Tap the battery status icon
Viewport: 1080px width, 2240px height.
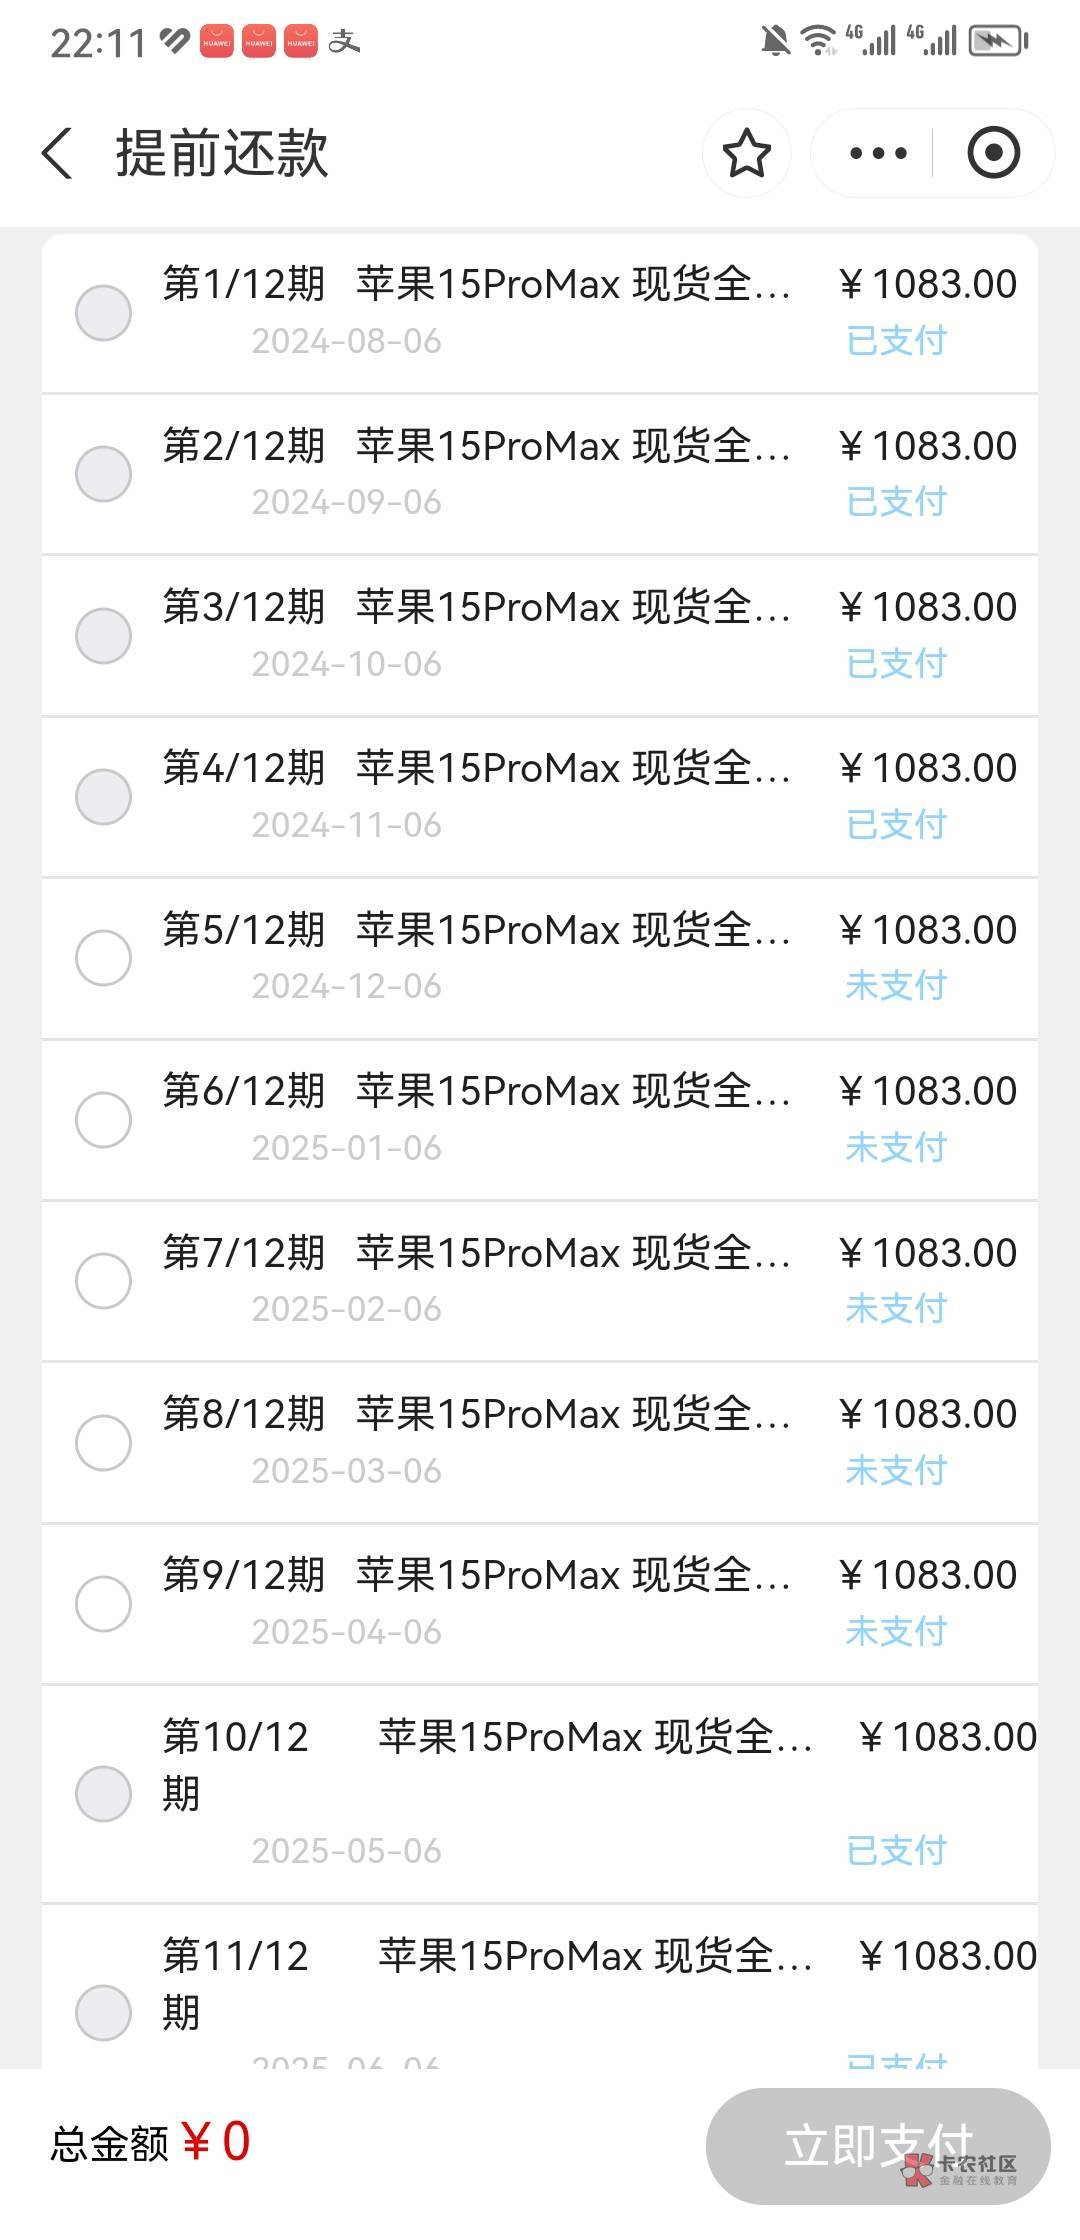pos(998,41)
